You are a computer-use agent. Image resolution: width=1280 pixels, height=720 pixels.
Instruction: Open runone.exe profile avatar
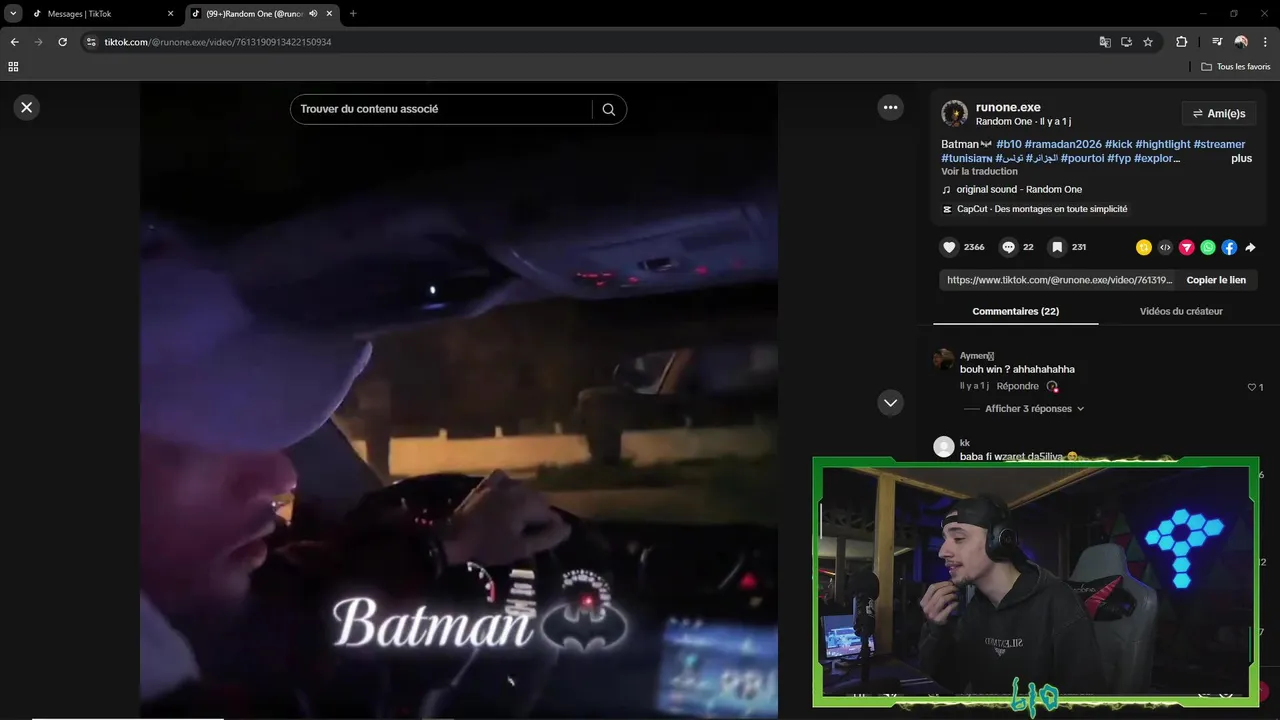955,113
